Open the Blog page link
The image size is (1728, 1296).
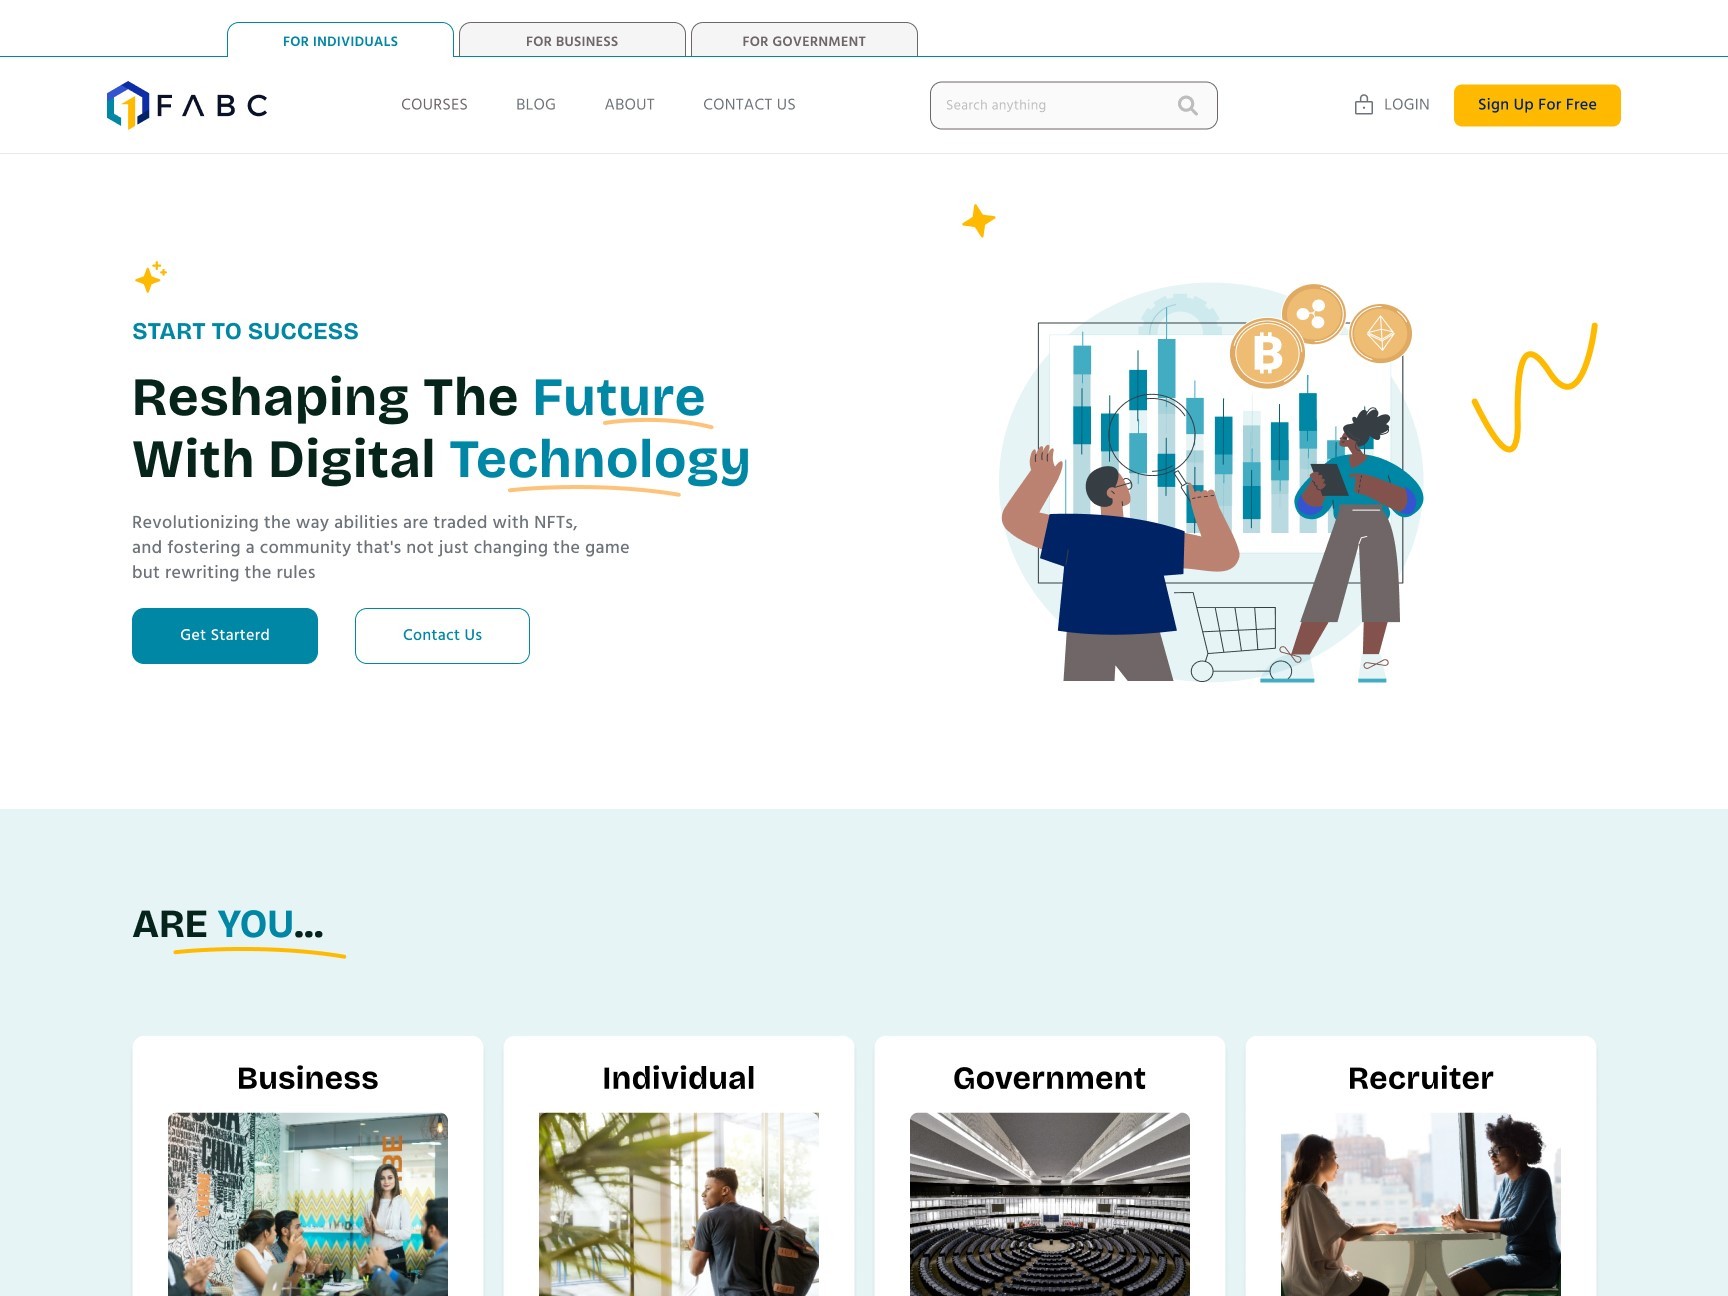click(536, 104)
